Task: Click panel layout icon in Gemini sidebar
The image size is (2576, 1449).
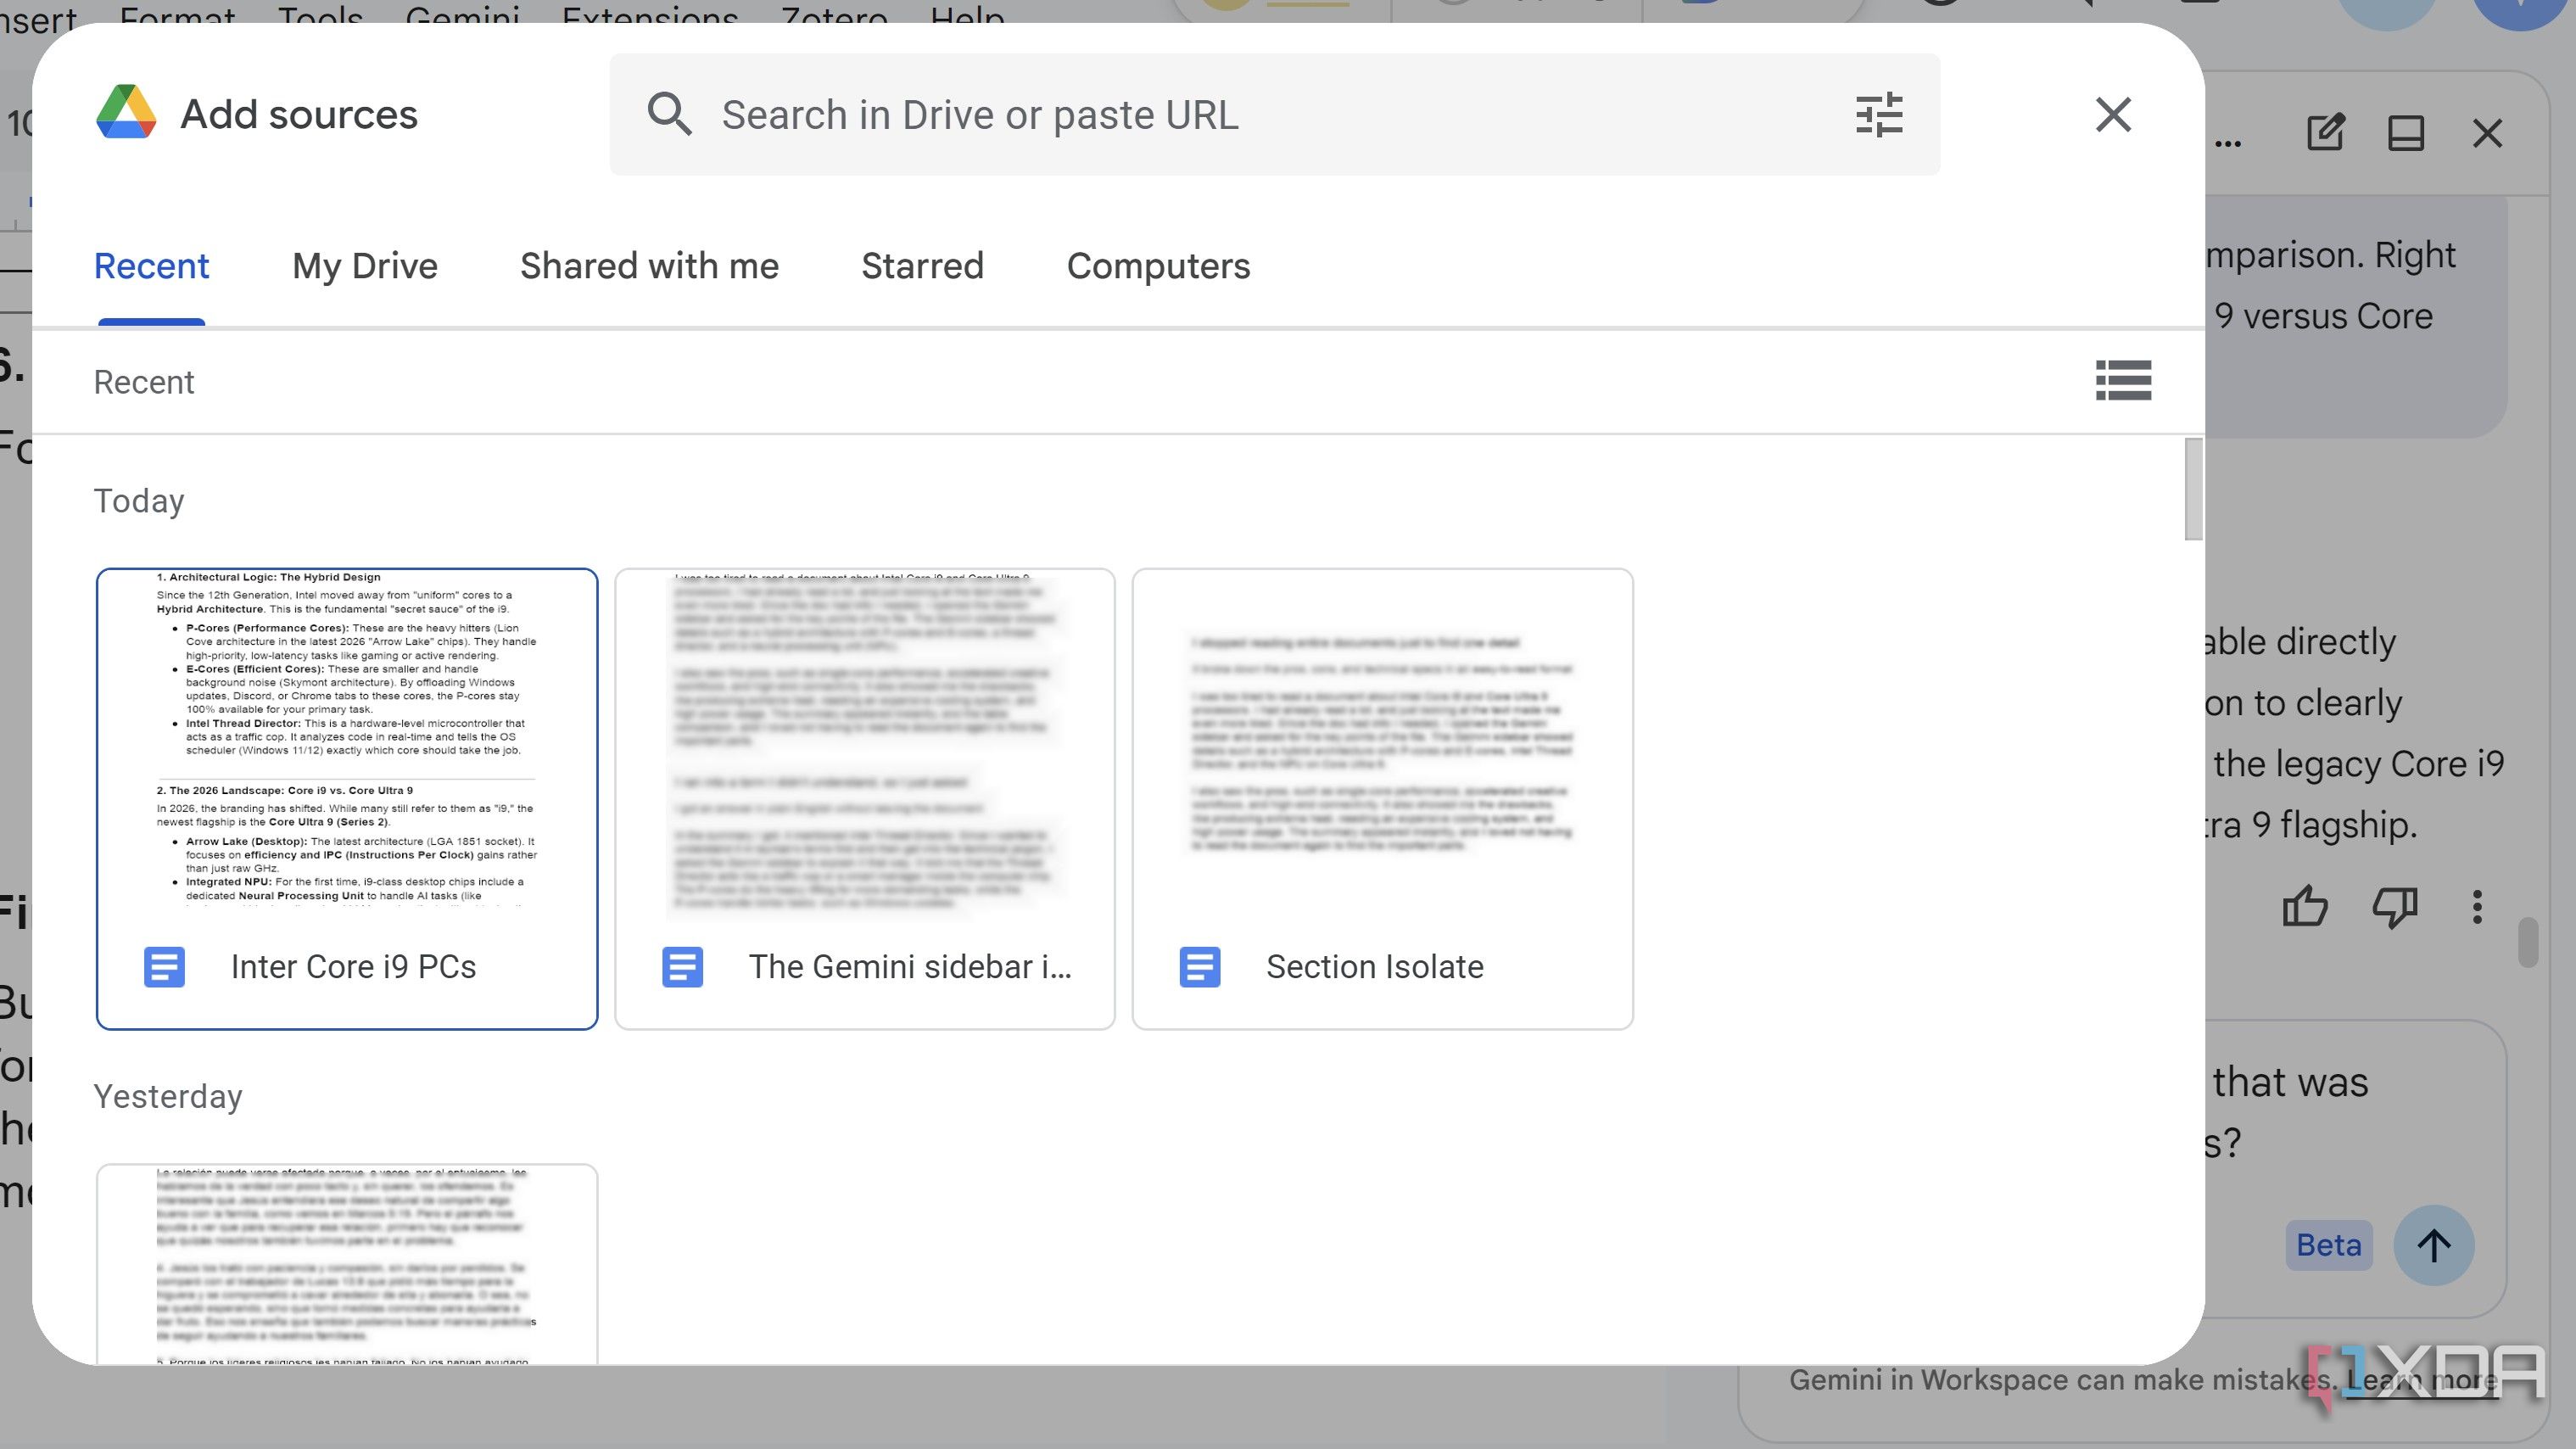Action: pyautogui.click(x=2405, y=132)
